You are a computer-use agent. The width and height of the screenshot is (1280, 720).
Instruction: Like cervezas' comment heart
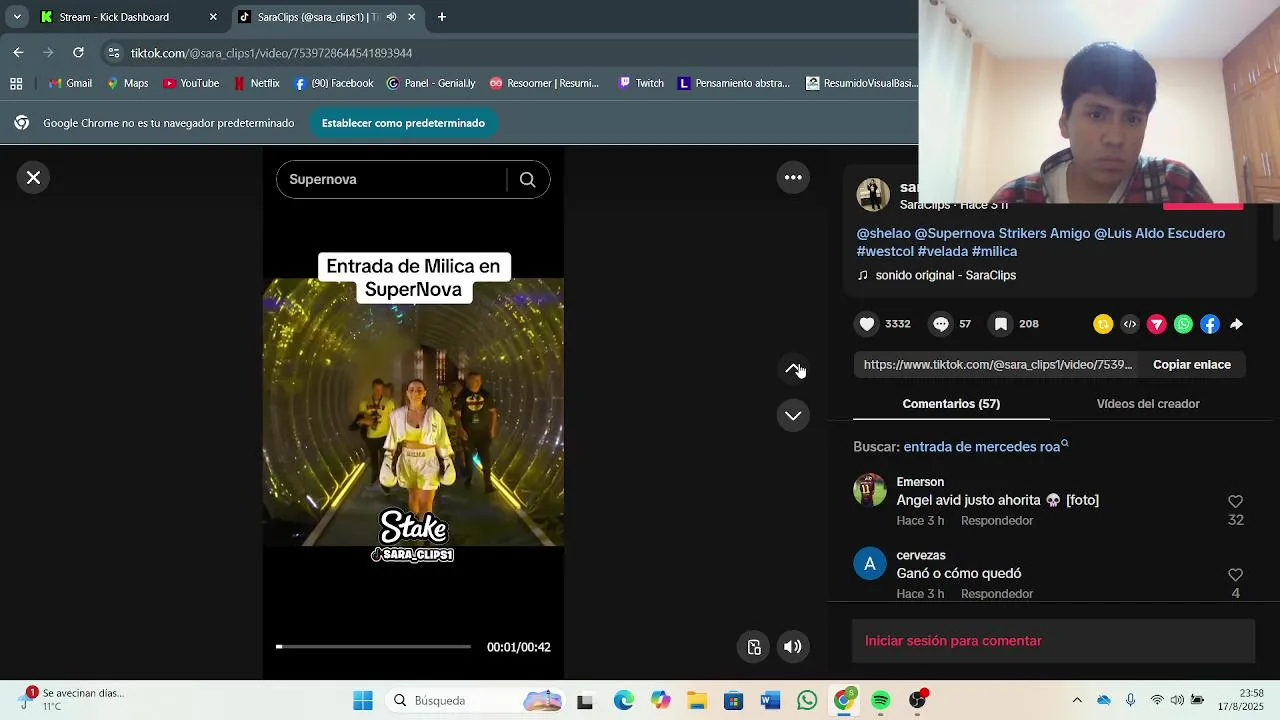pos(1235,575)
